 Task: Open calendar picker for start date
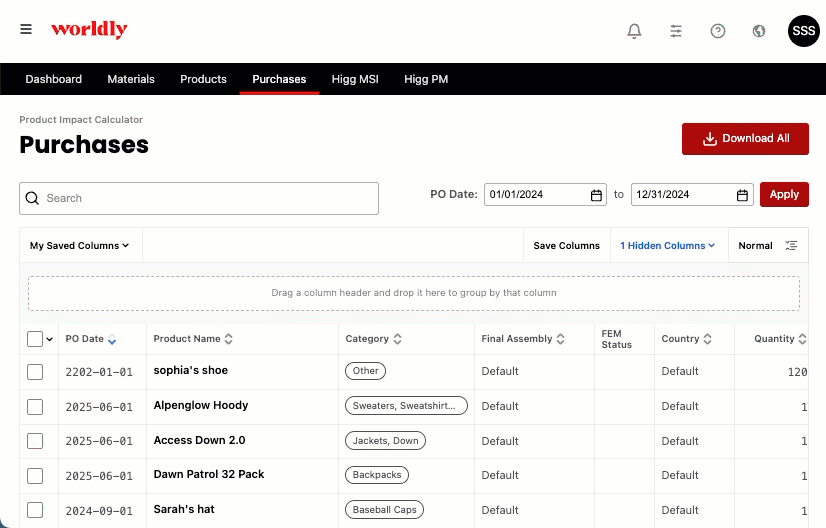pyautogui.click(x=596, y=195)
